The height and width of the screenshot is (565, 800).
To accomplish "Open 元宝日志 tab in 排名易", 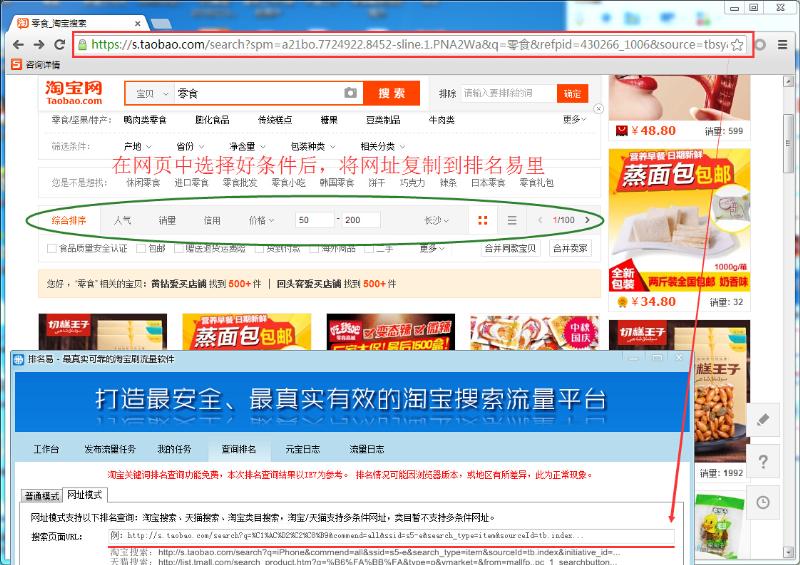I will (303, 449).
